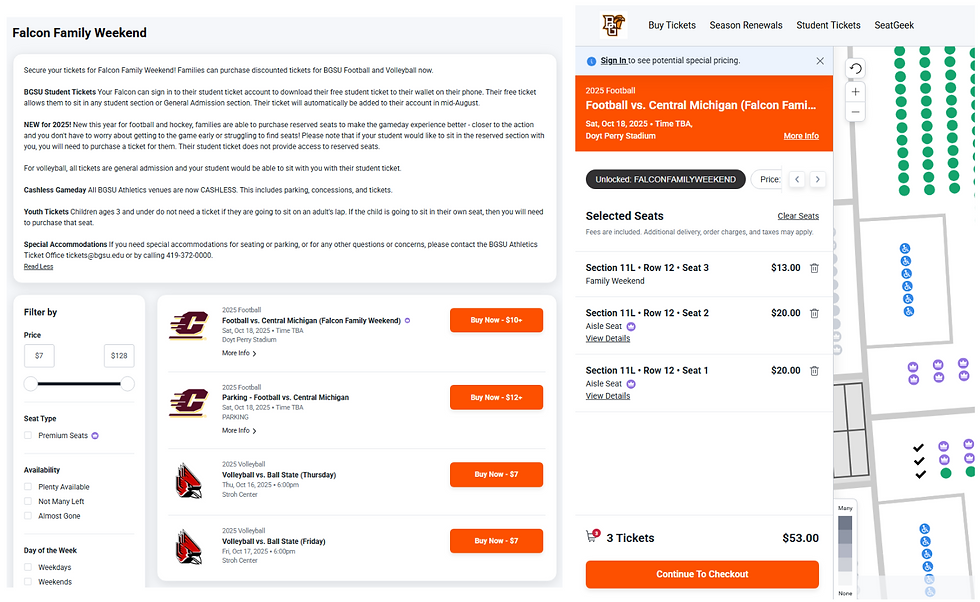Go to next price filter with right chevron

tap(818, 179)
